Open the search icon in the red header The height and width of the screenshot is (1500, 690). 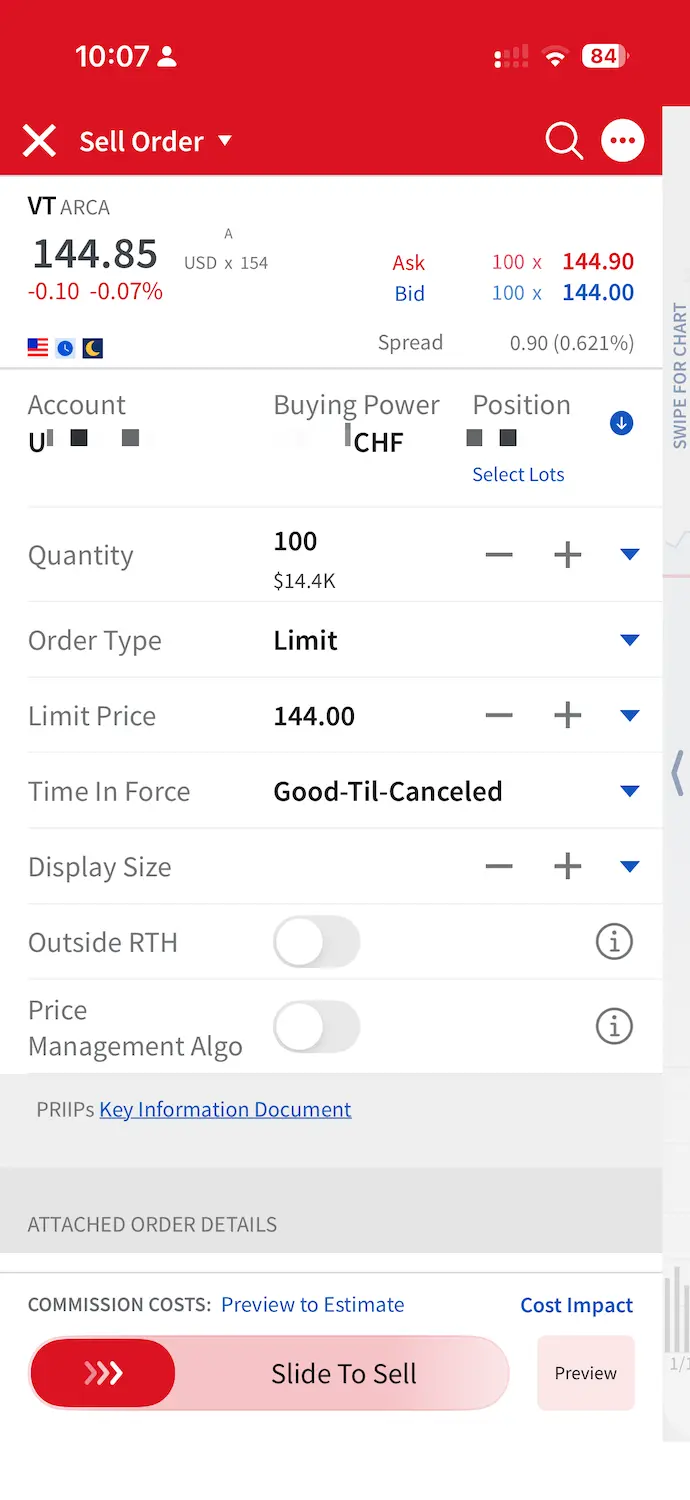(563, 141)
